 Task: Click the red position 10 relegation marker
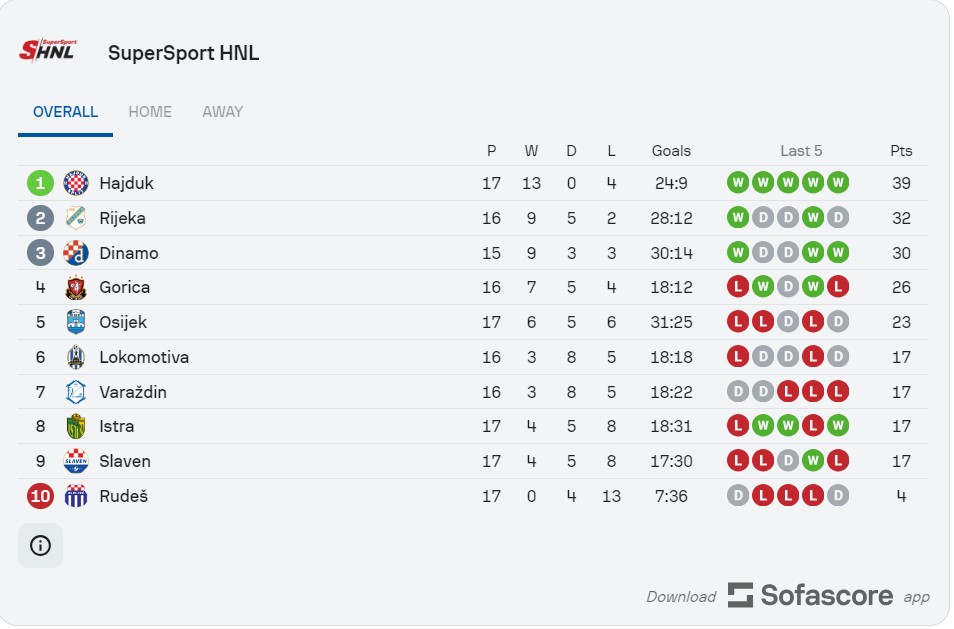(40, 496)
